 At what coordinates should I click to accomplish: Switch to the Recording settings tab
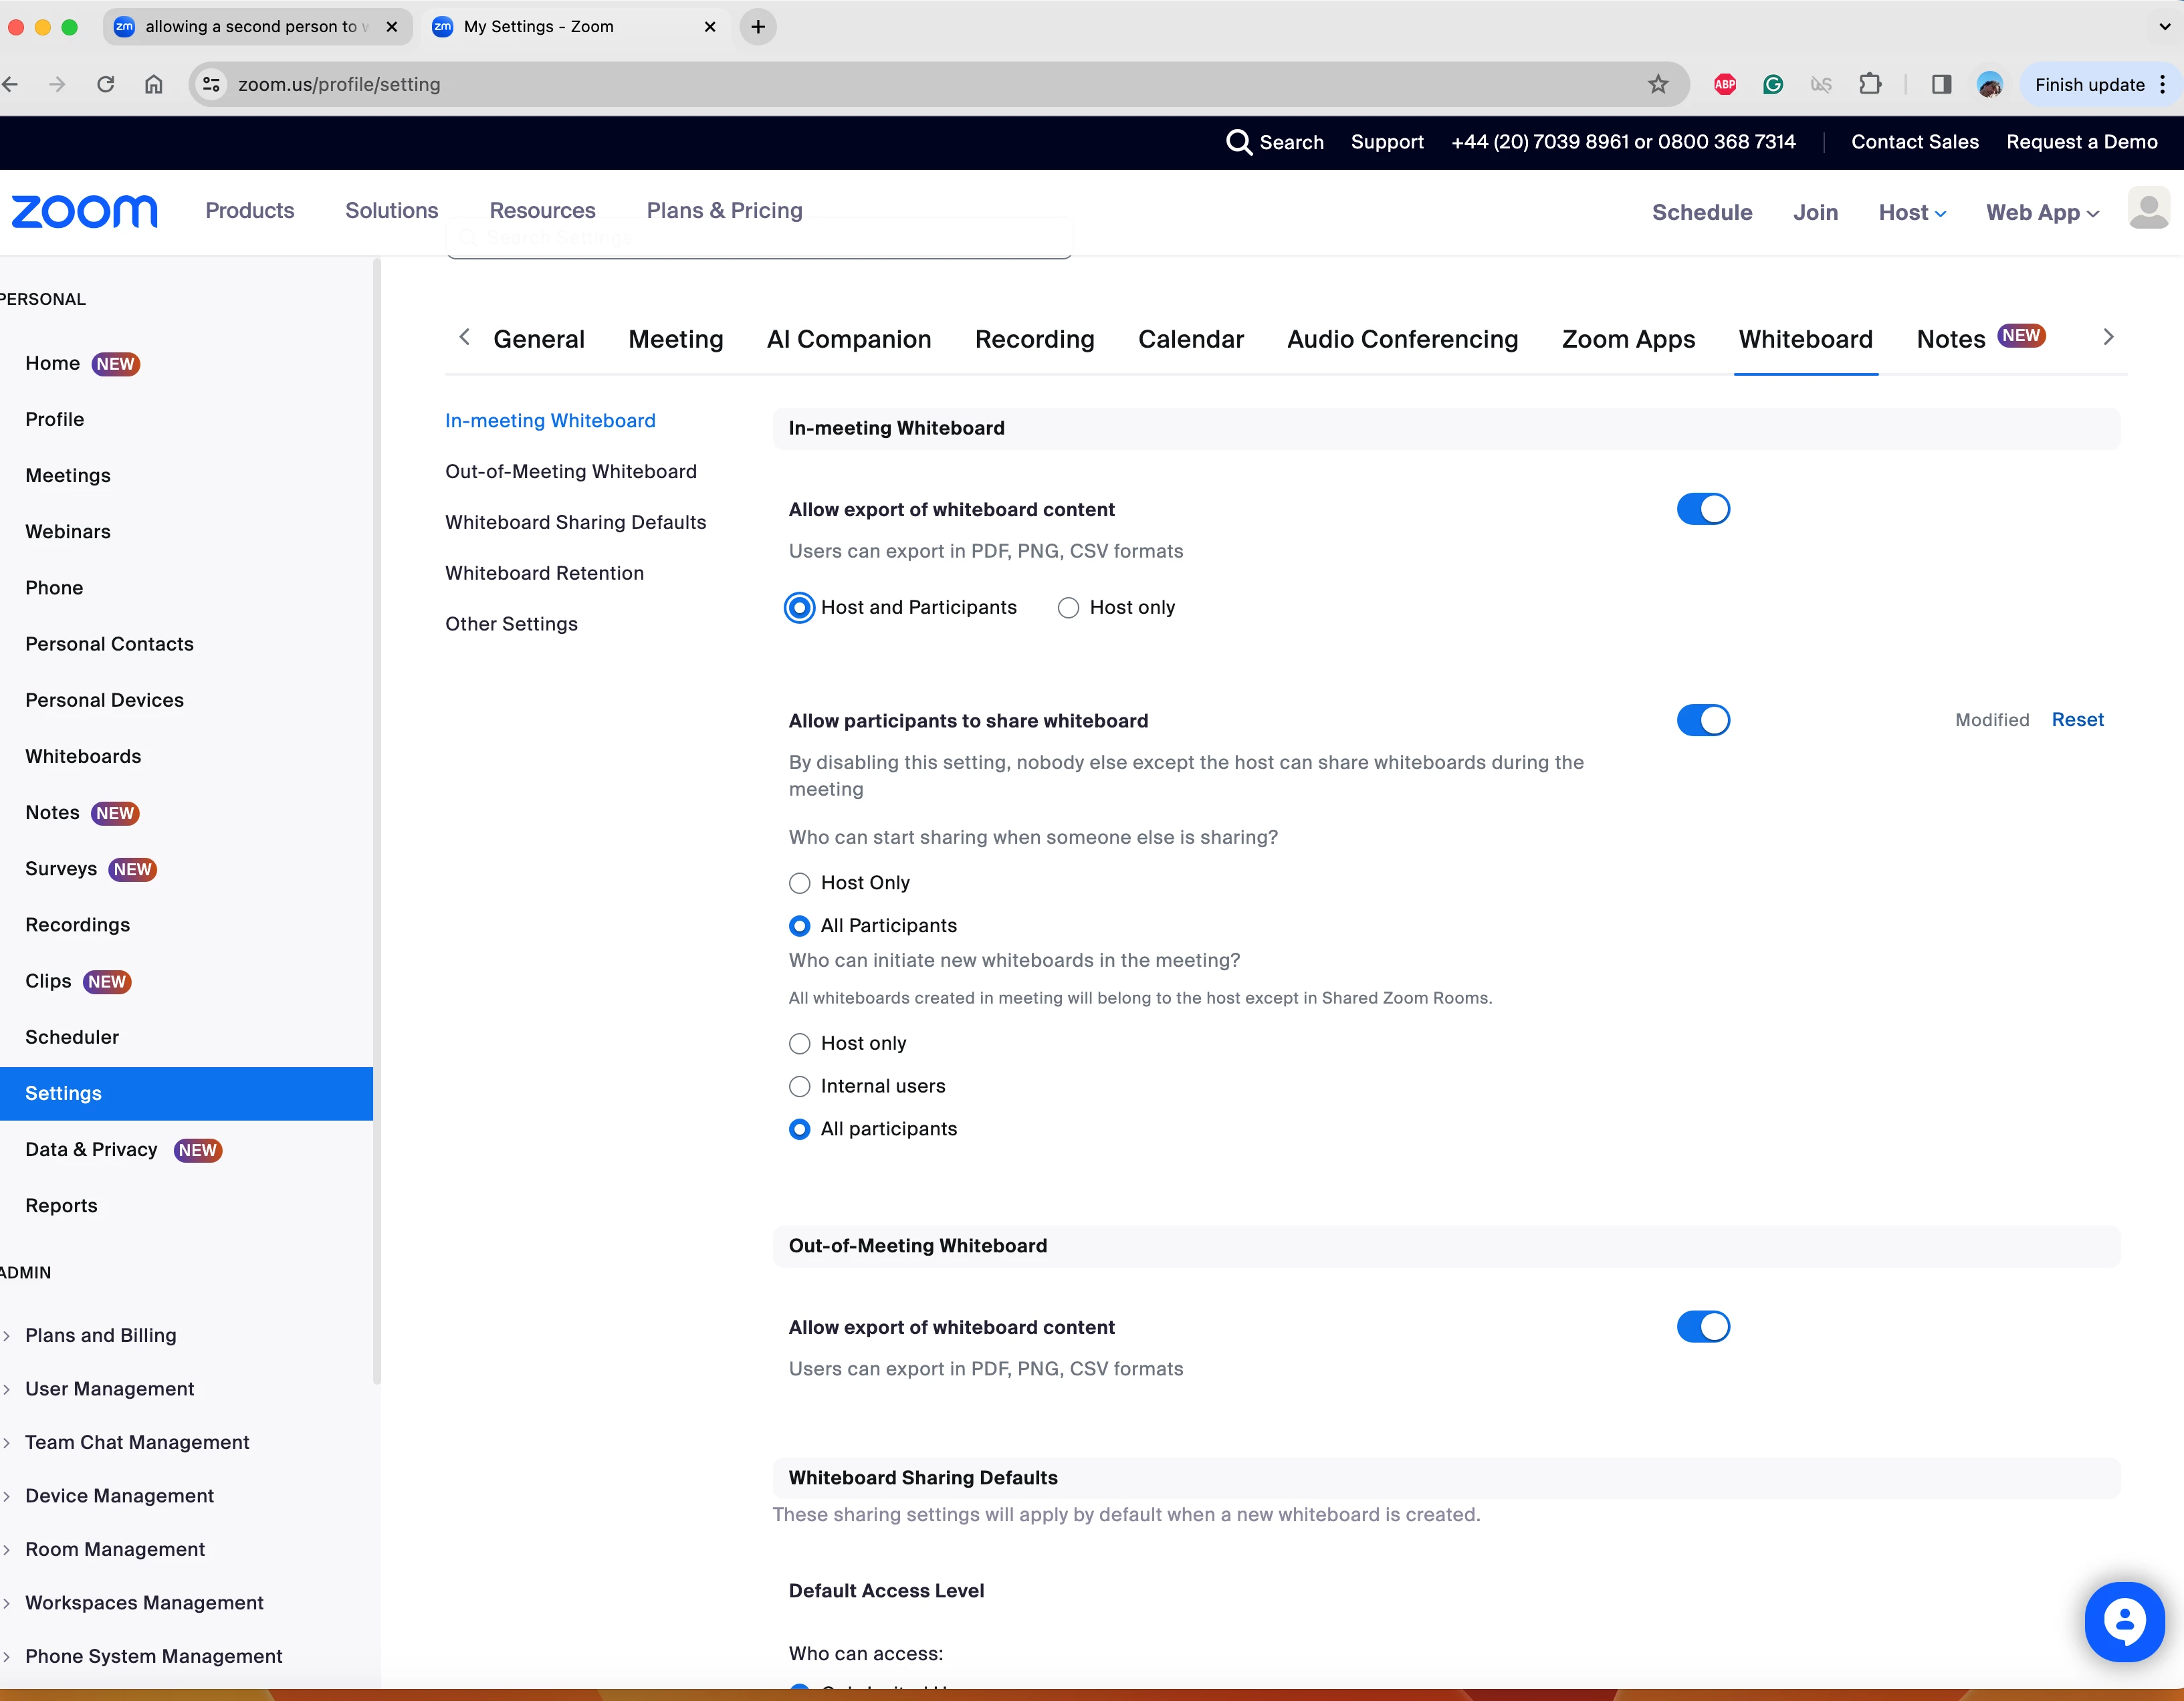1034,339
